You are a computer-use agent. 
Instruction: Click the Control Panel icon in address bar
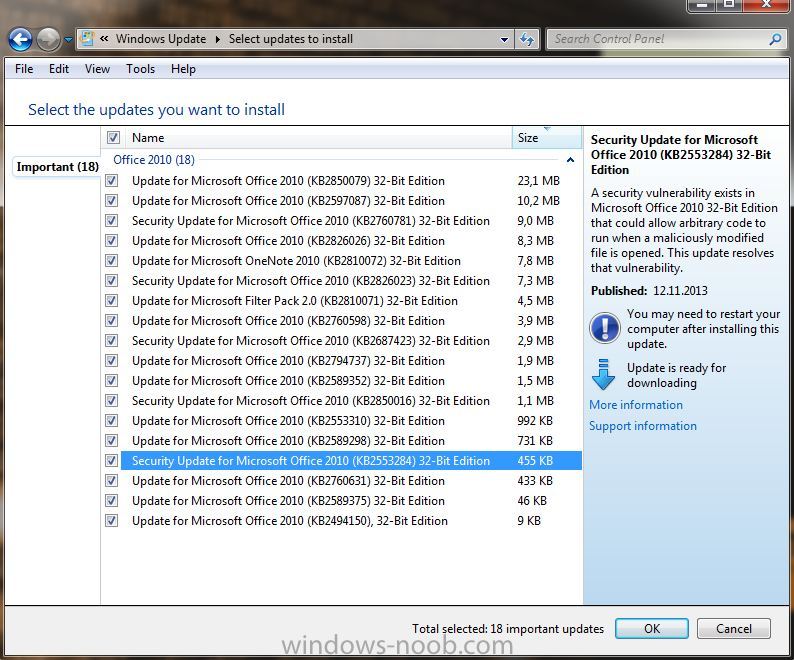click(87, 39)
